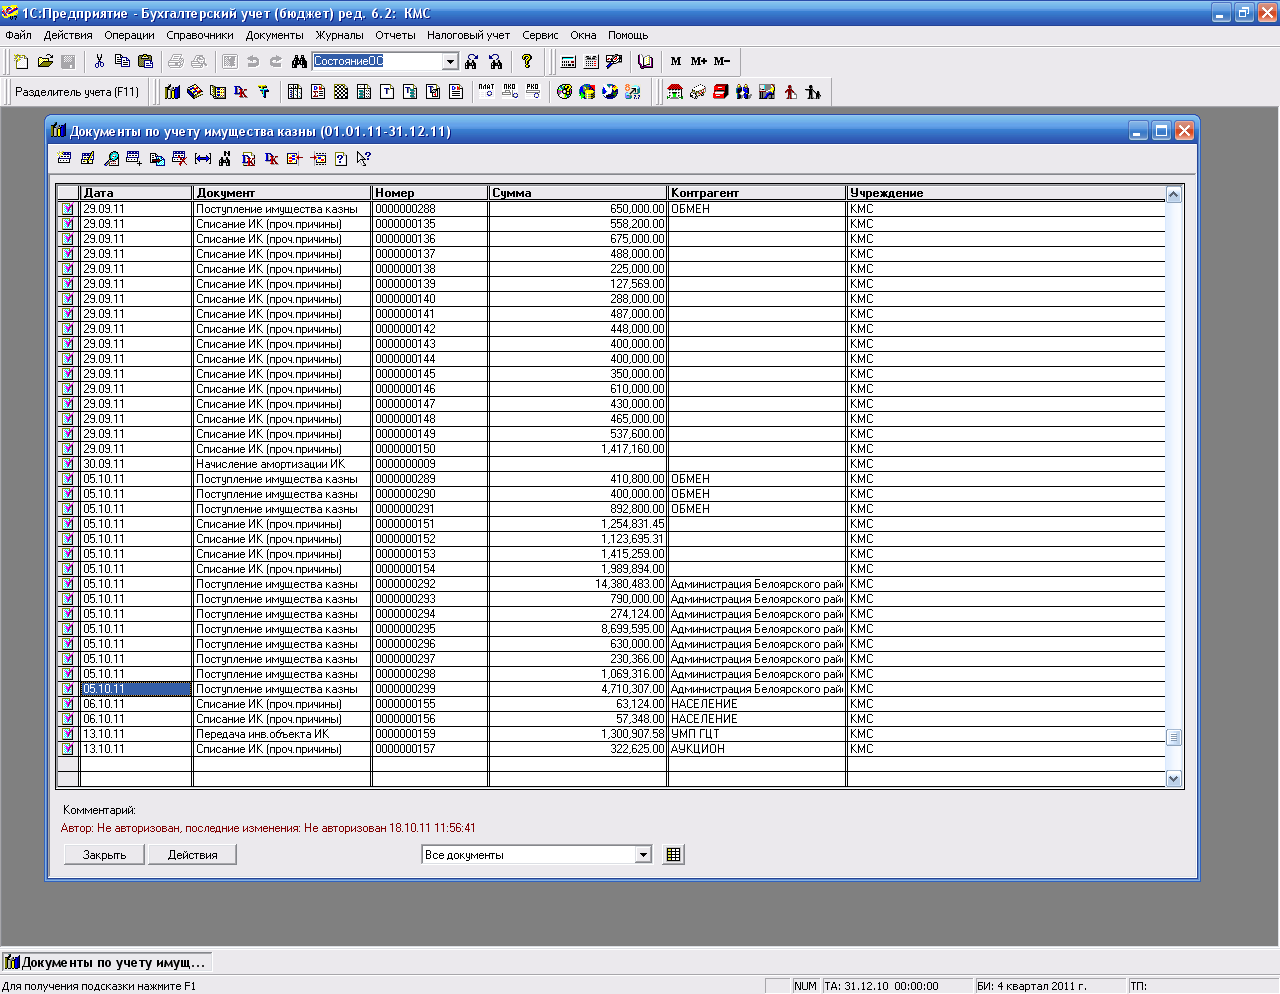Click the sum 1,989,894.00 cell

pos(578,569)
